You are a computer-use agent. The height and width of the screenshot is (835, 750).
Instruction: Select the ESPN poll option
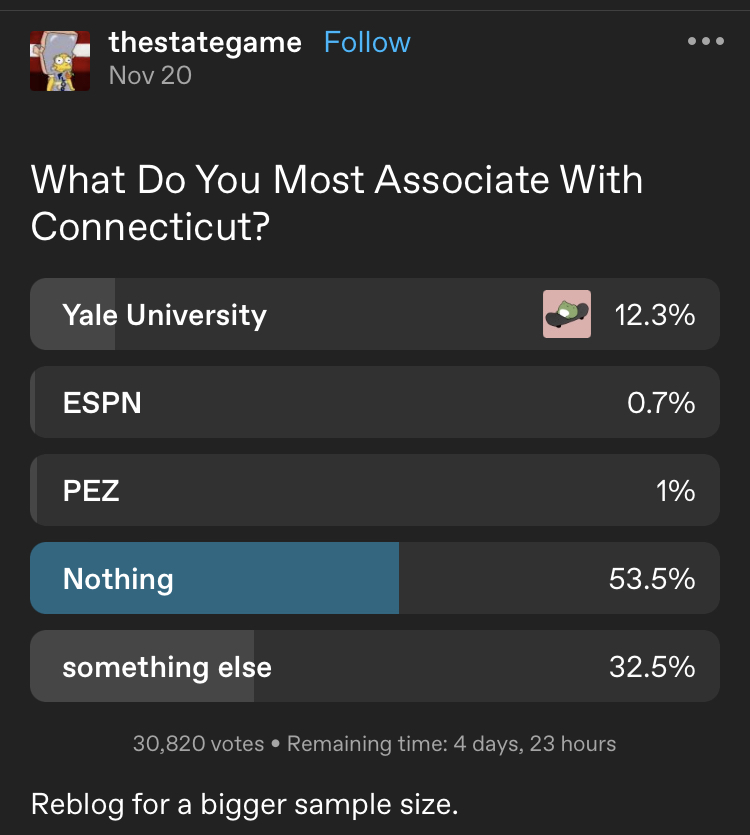[x=375, y=402]
